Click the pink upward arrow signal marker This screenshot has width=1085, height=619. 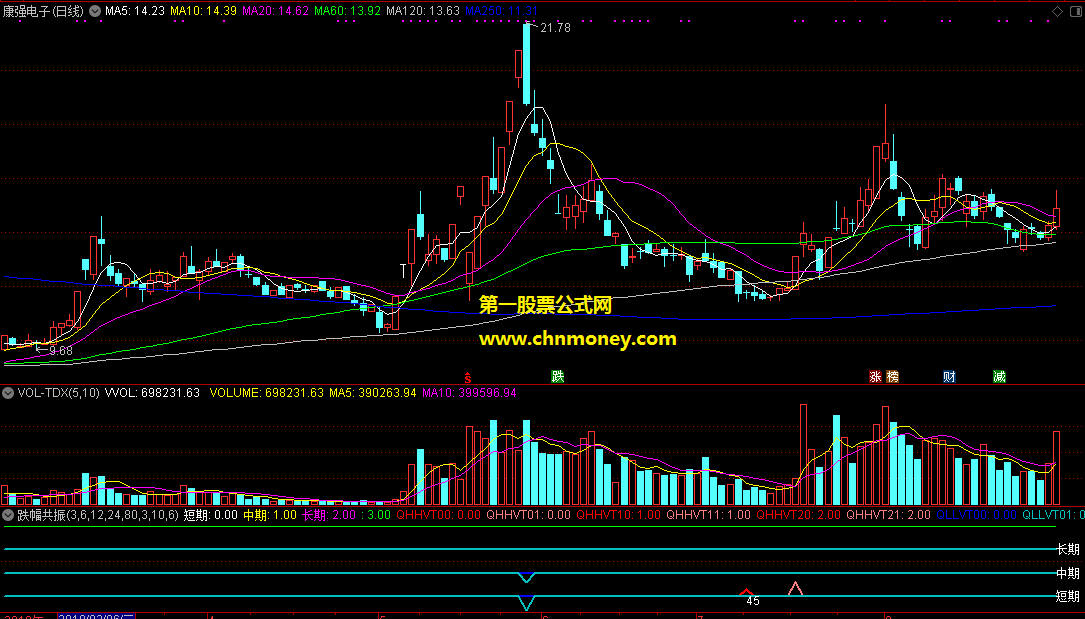(x=795, y=589)
